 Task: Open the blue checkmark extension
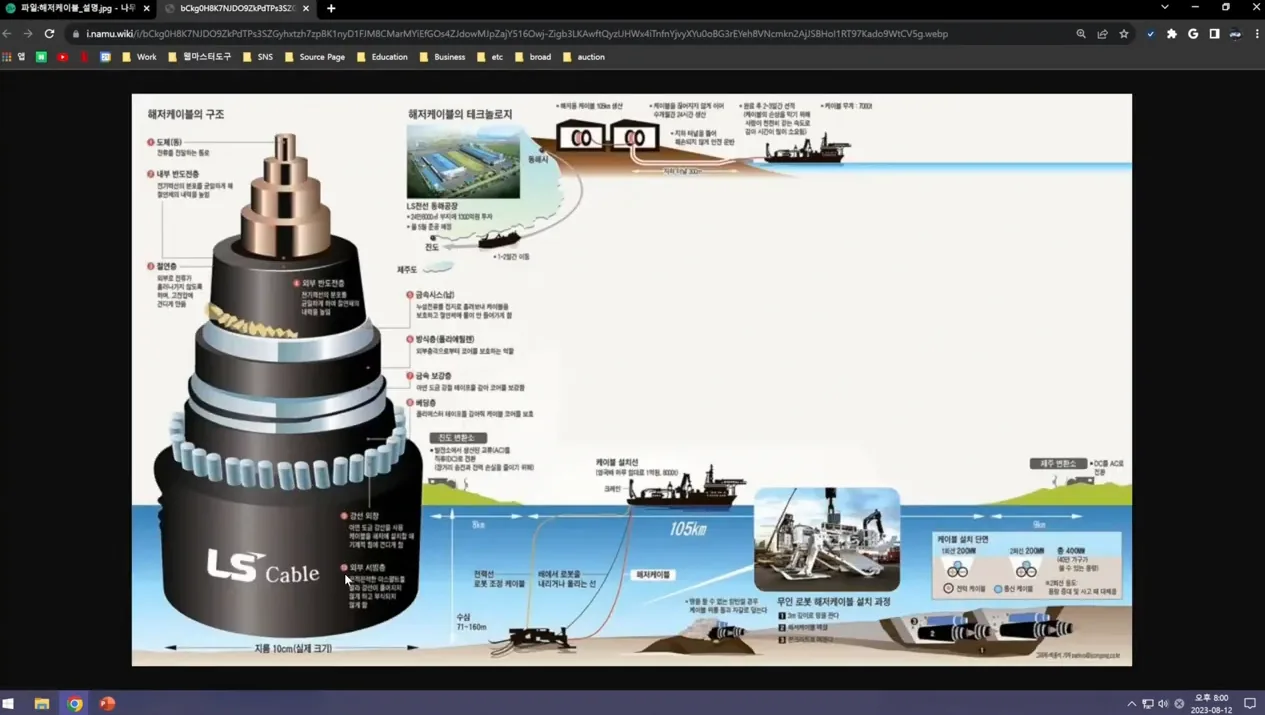1150,34
